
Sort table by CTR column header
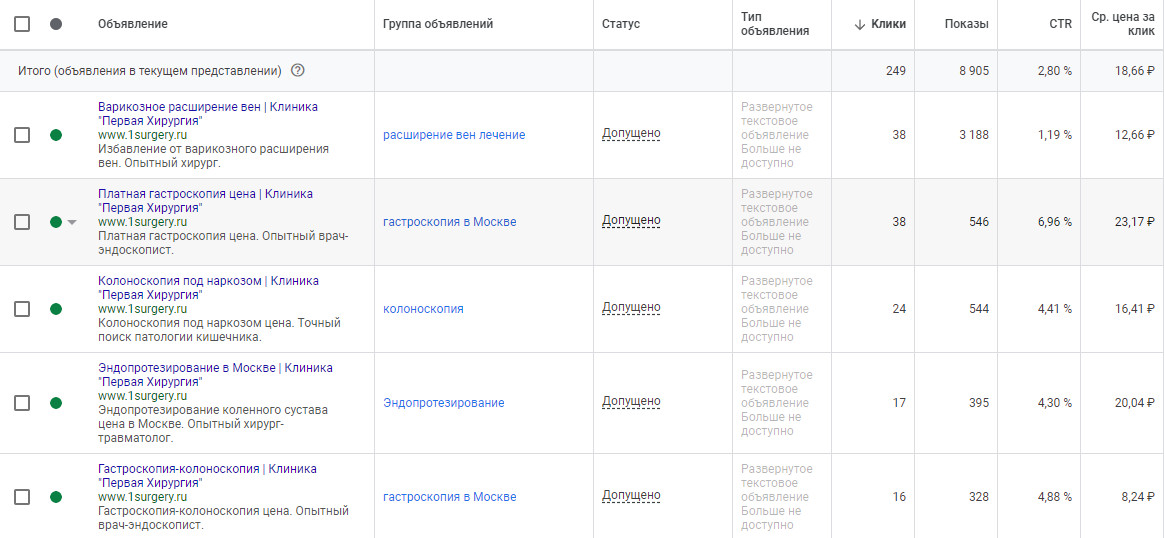tap(1060, 24)
